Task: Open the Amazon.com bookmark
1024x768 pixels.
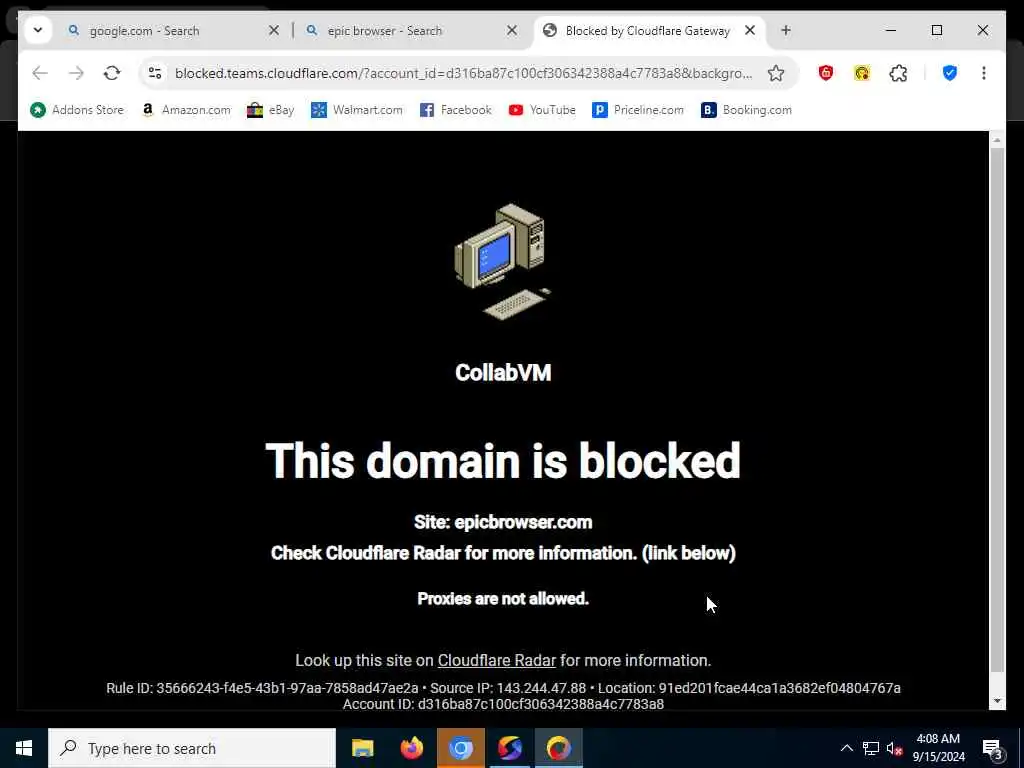Action: (x=186, y=110)
